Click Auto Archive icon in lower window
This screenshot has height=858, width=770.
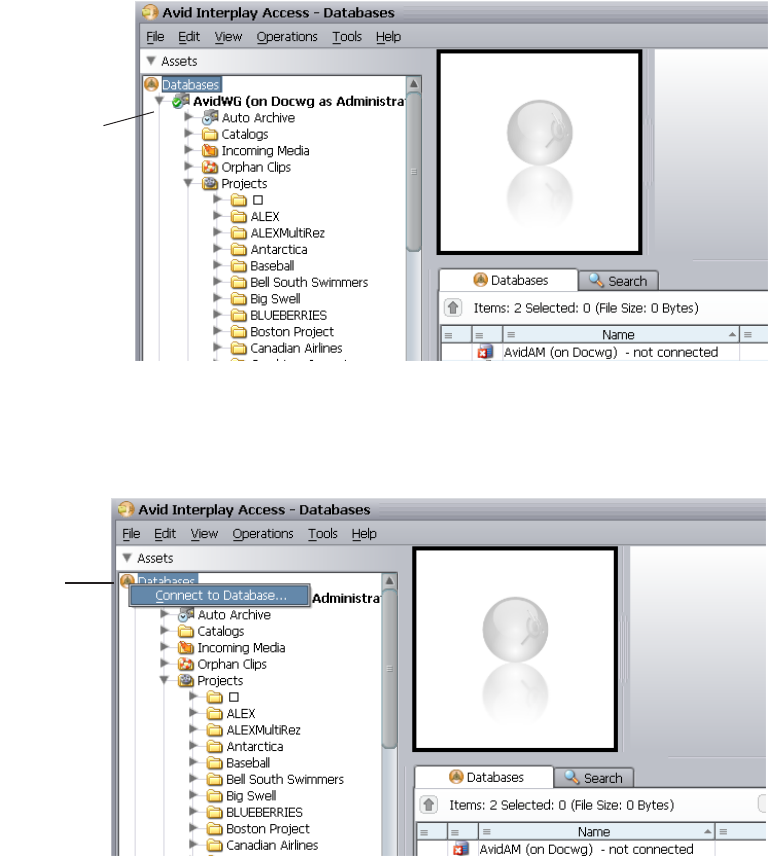(186, 614)
